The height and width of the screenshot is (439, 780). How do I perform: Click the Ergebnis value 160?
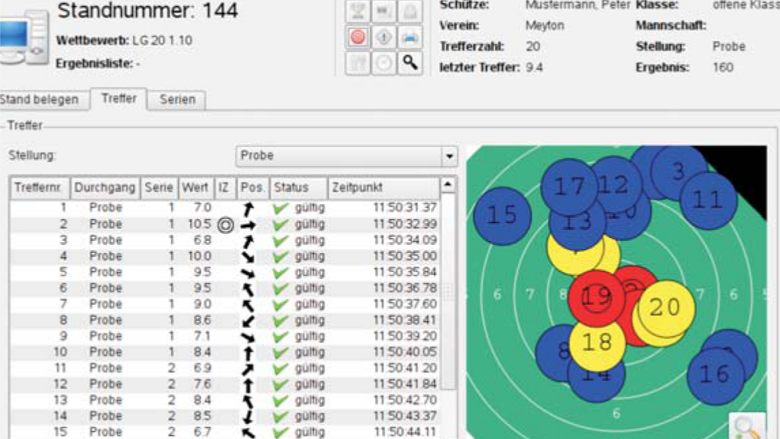[x=723, y=67]
